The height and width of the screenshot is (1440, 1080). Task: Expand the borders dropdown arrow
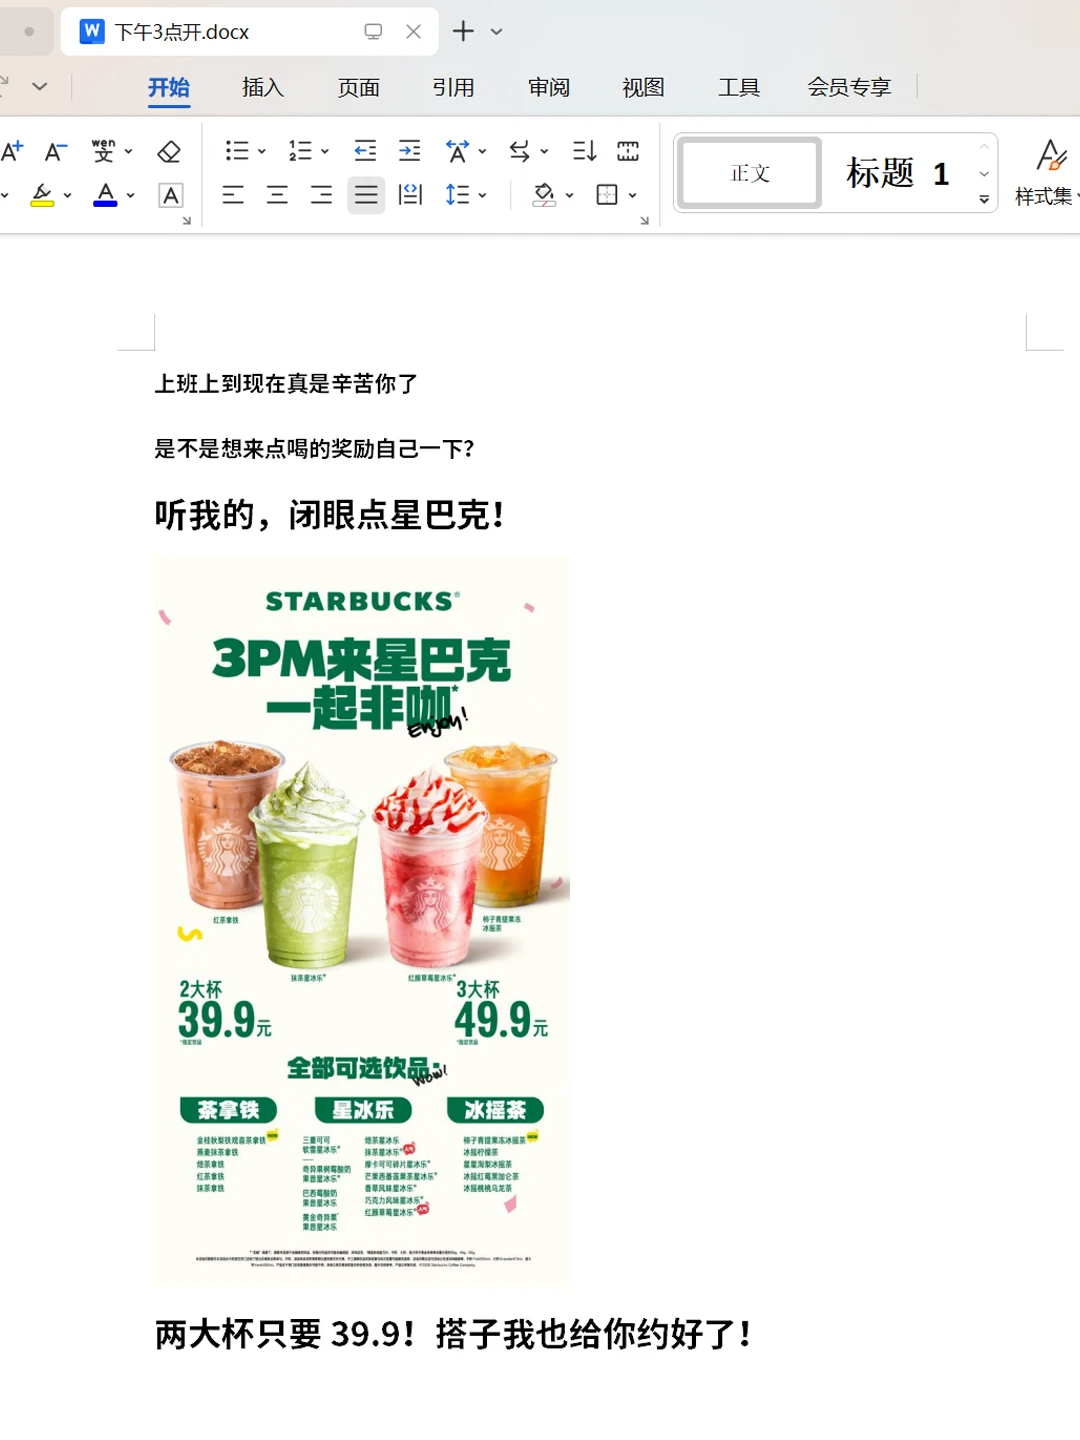click(x=632, y=196)
